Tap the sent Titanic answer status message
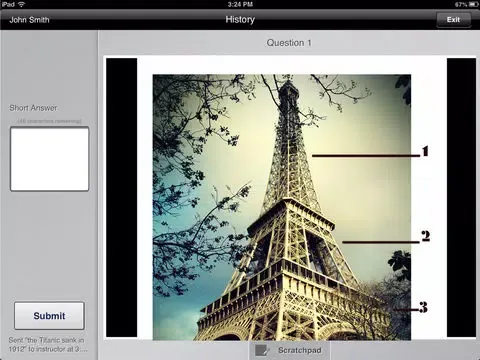This screenshot has height=360, width=480. (x=48, y=345)
